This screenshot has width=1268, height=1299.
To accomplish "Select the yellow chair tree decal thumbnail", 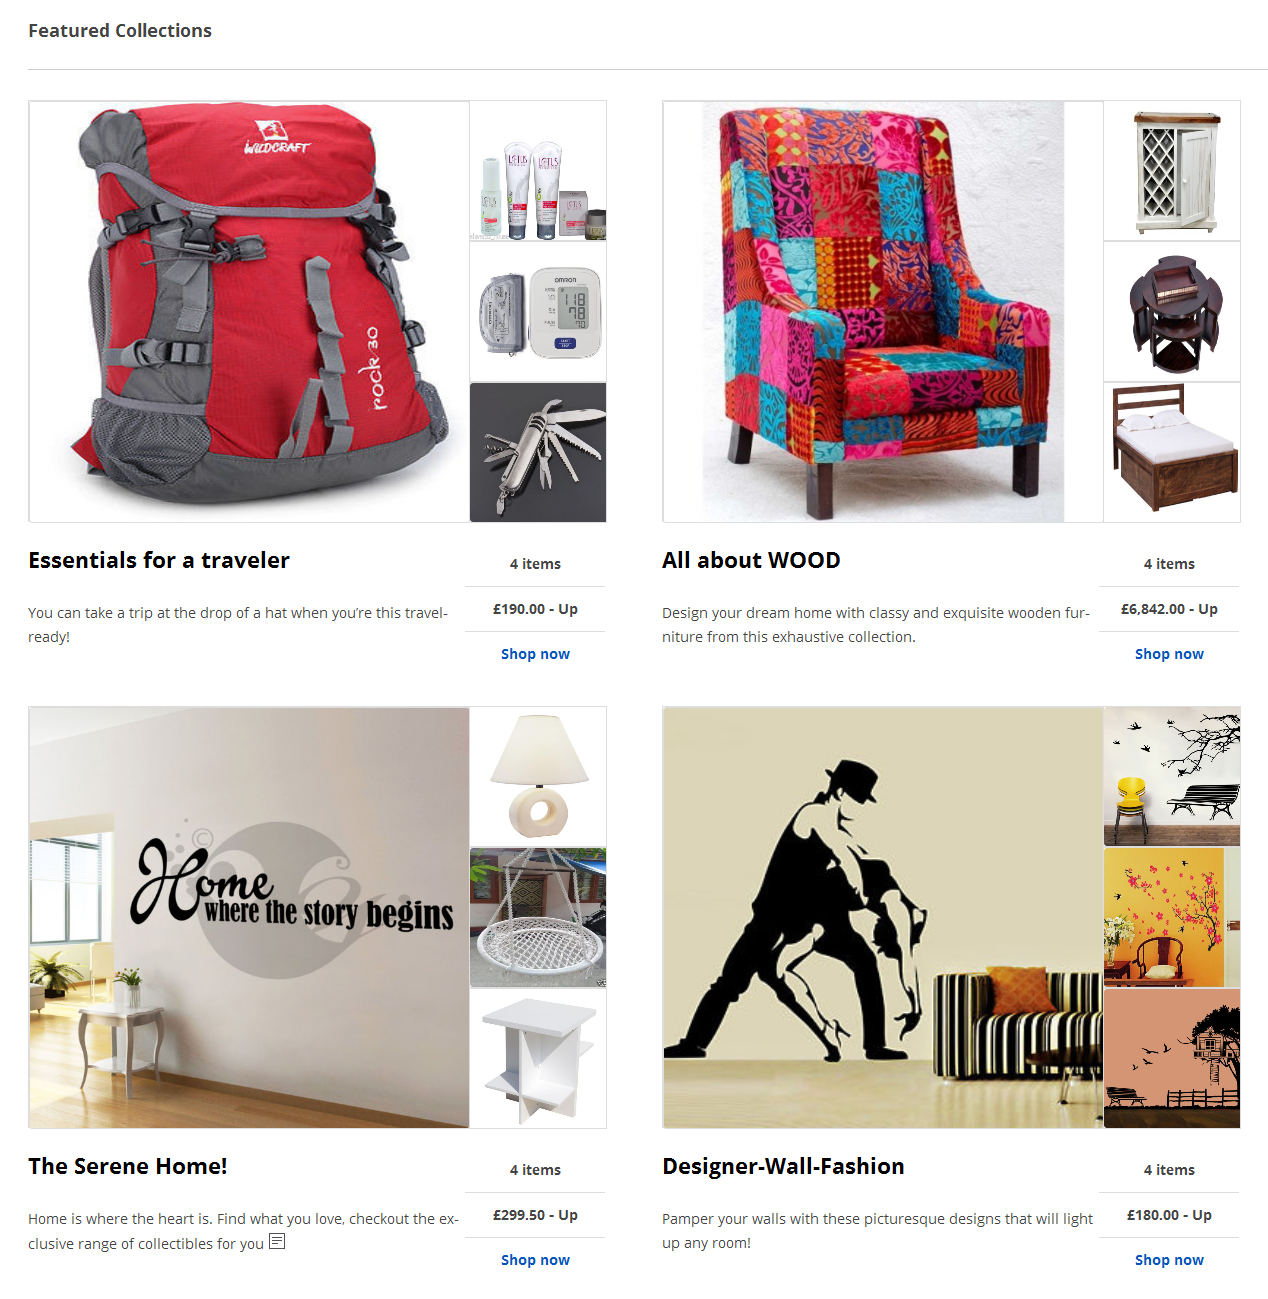I will click(x=1172, y=777).
